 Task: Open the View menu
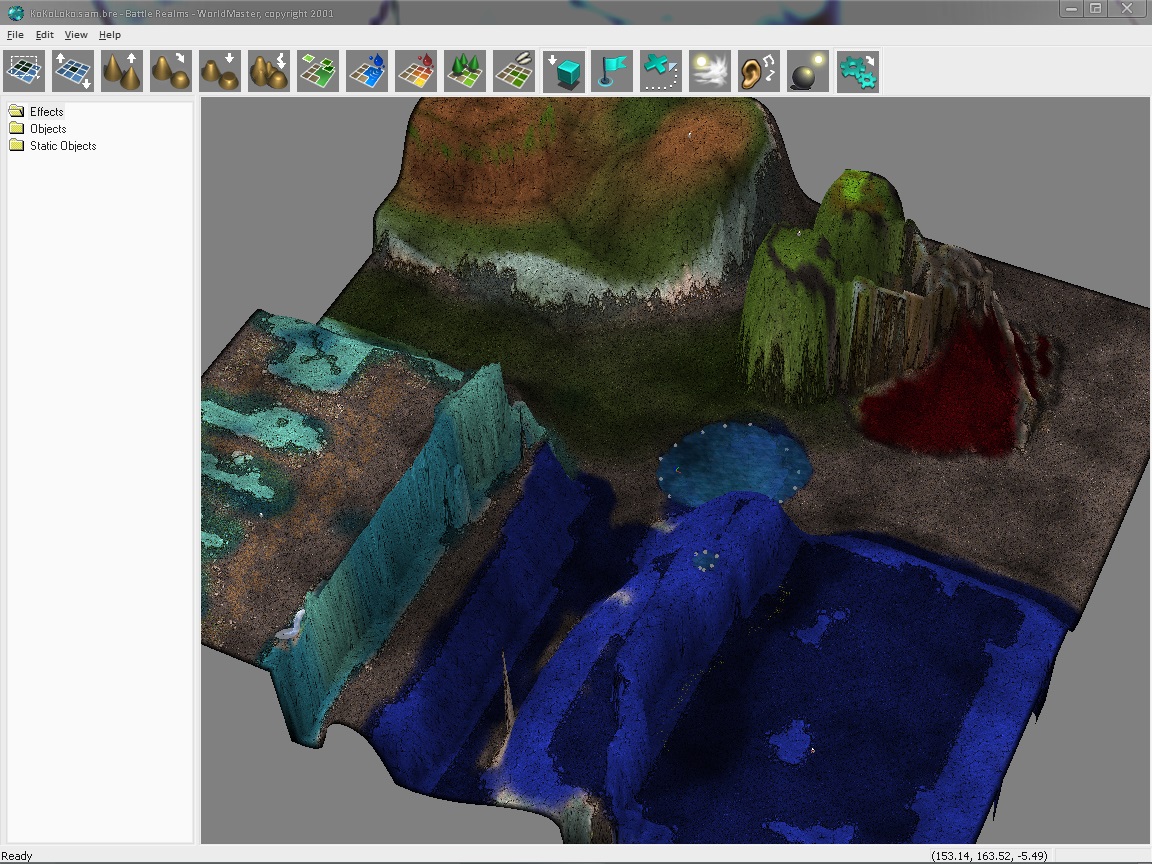click(x=76, y=35)
